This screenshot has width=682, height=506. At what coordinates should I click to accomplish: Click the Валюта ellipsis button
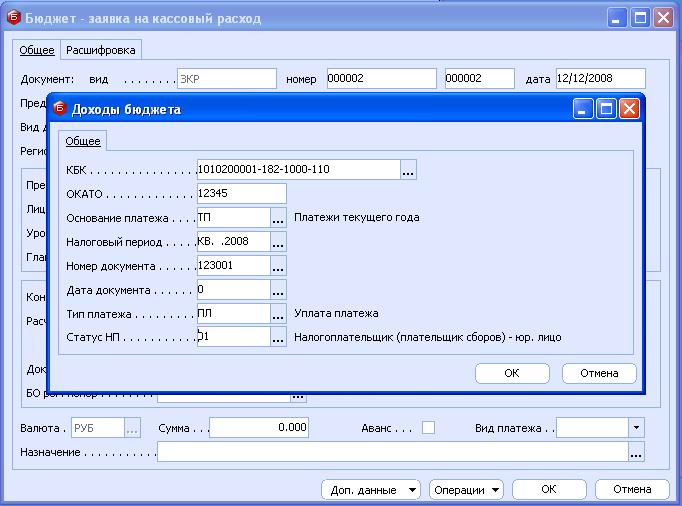(x=132, y=428)
